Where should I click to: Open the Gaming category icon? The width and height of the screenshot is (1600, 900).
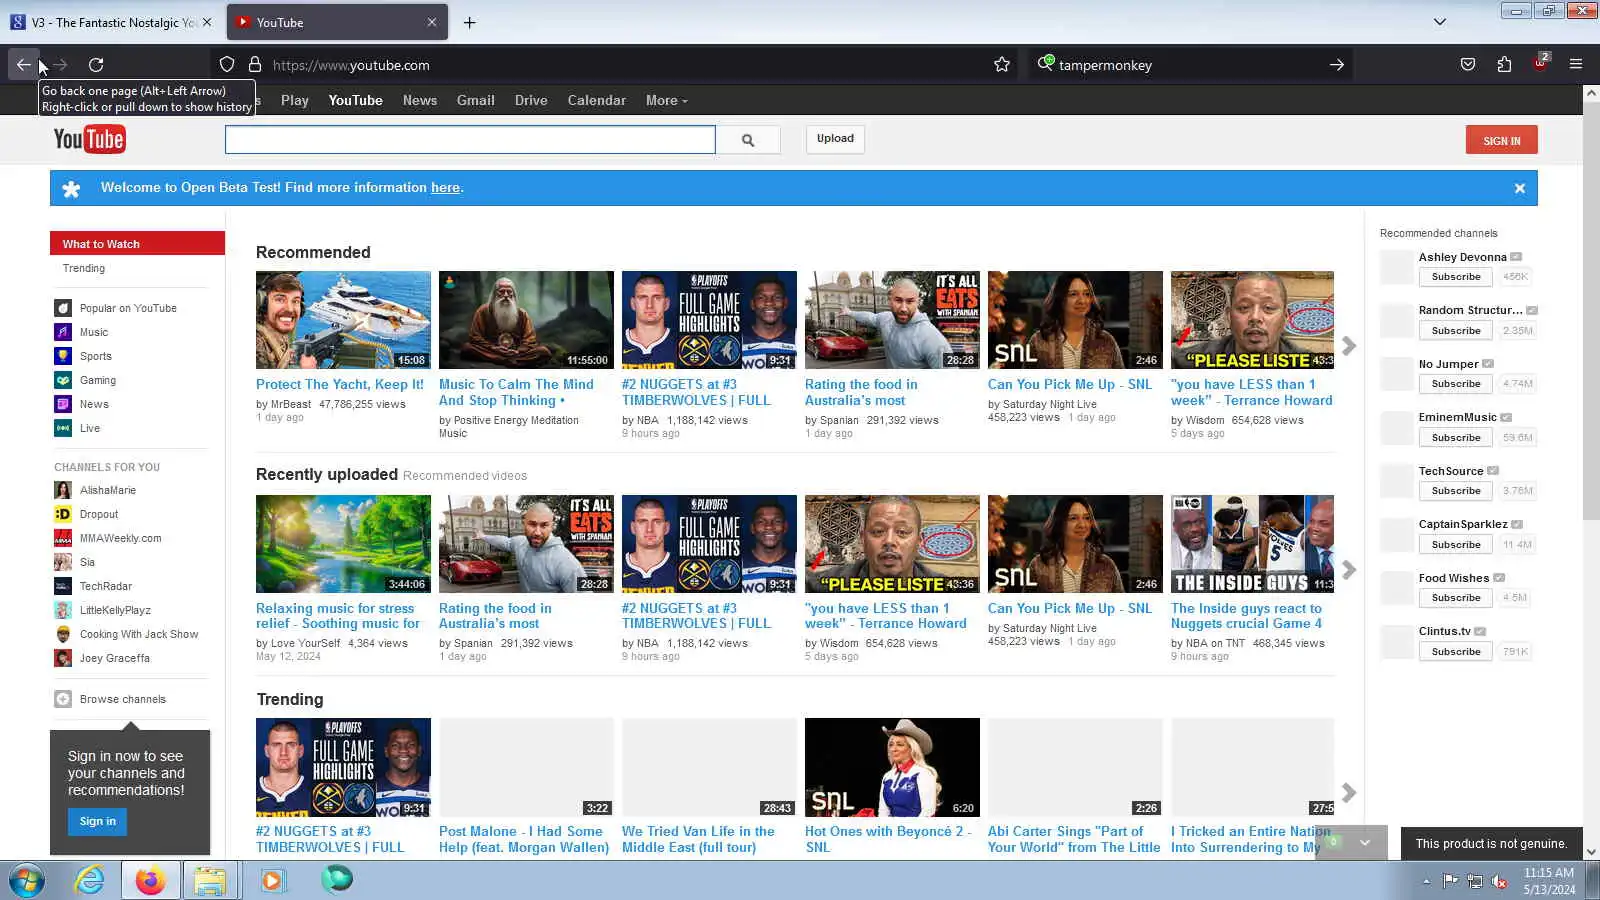[x=63, y=380]
